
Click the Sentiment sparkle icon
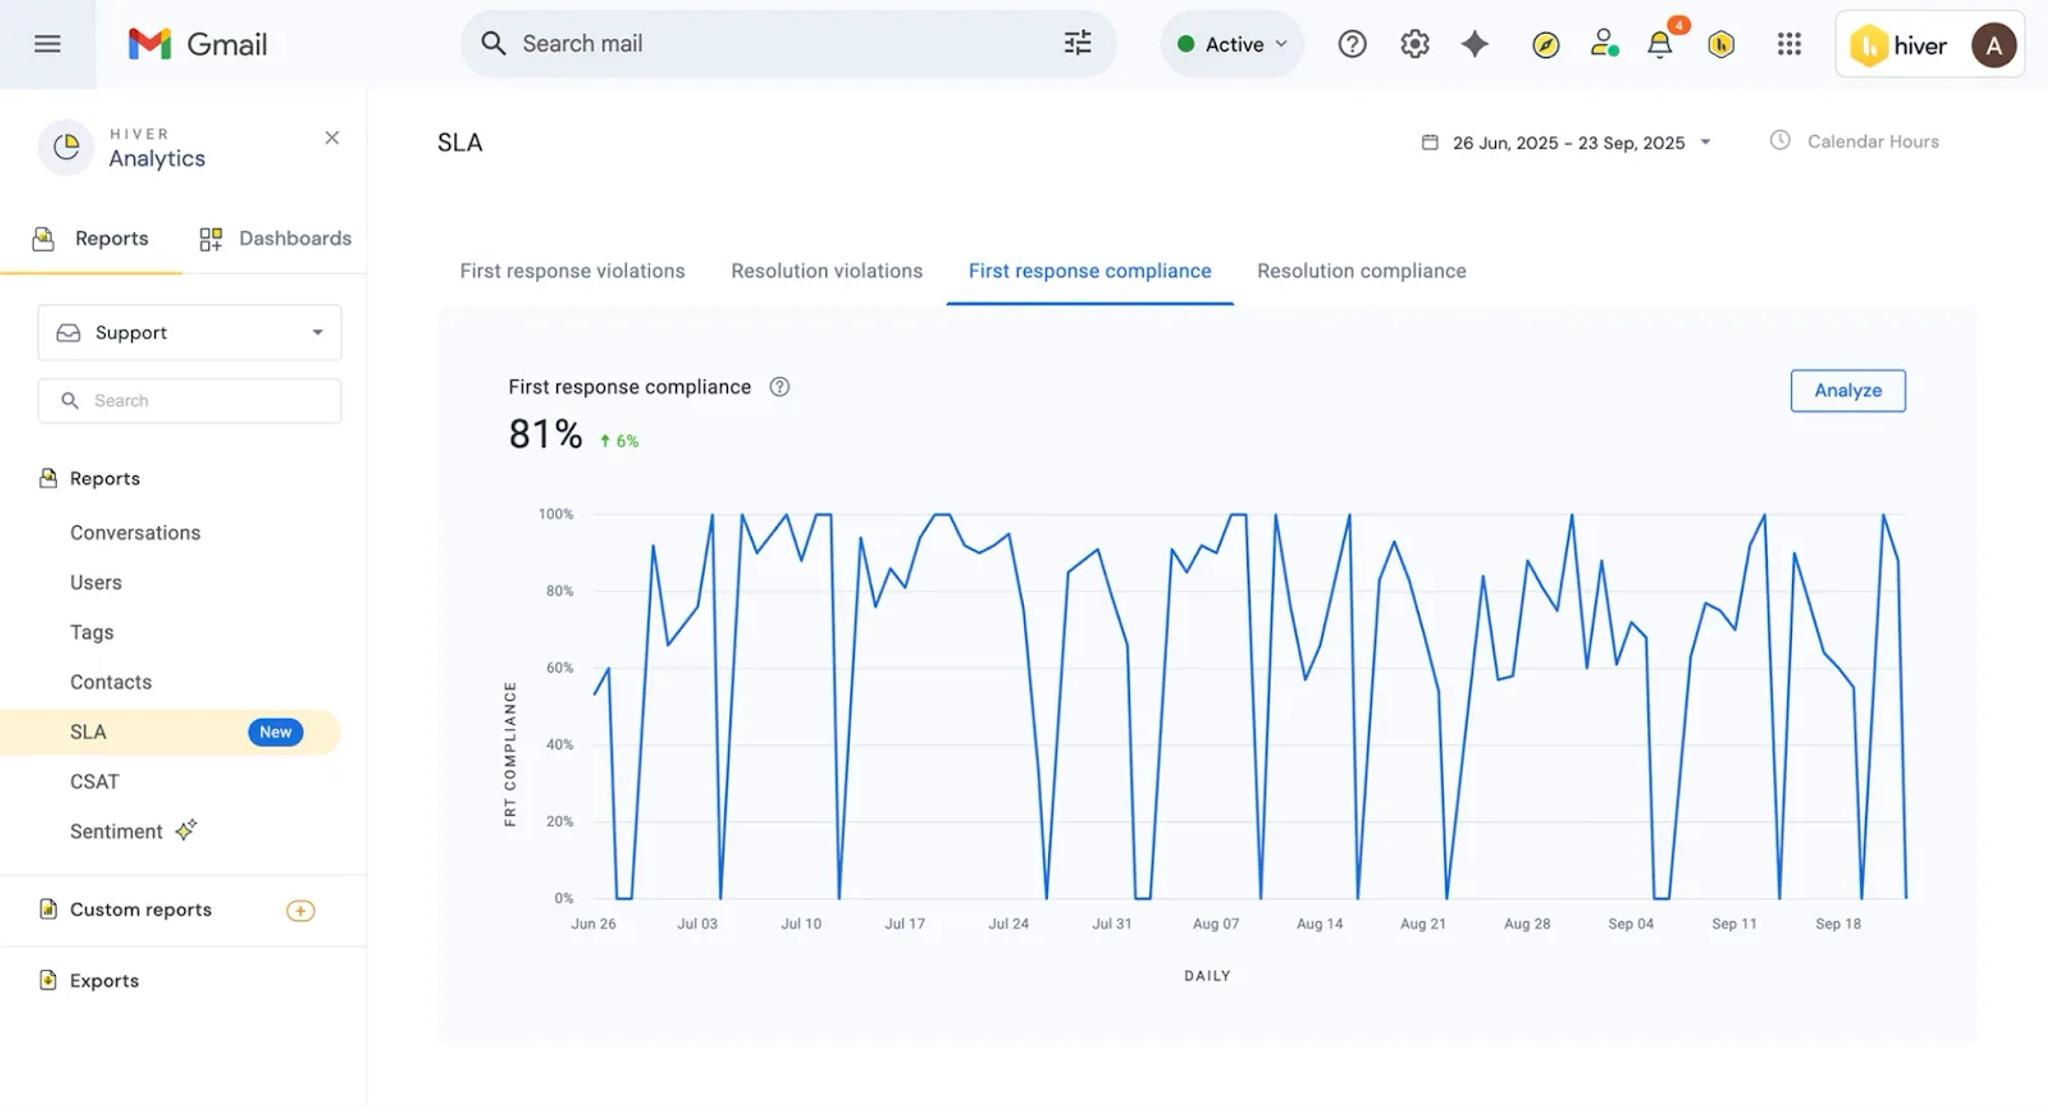[186, 830]
